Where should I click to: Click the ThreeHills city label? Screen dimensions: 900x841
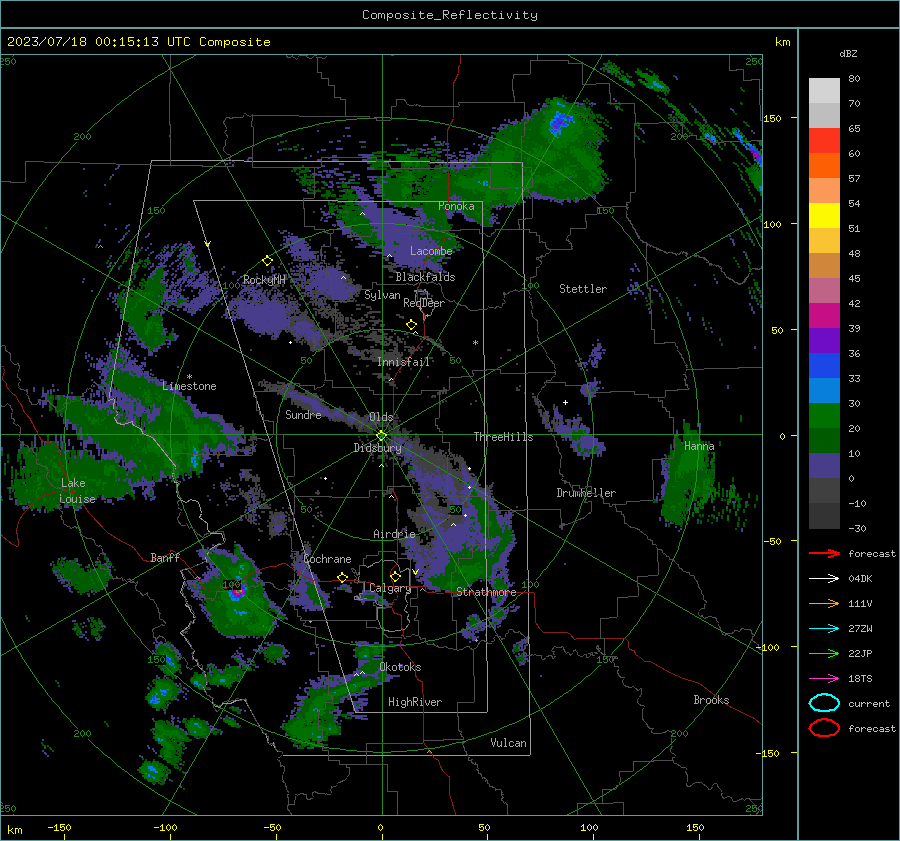coord(503,437)
